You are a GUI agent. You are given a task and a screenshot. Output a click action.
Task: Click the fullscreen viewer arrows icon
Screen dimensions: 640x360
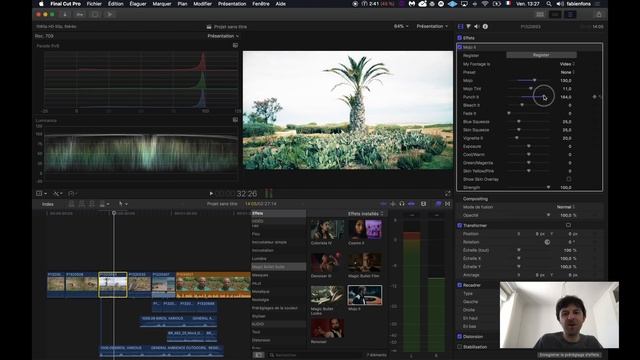pos(447,193)
